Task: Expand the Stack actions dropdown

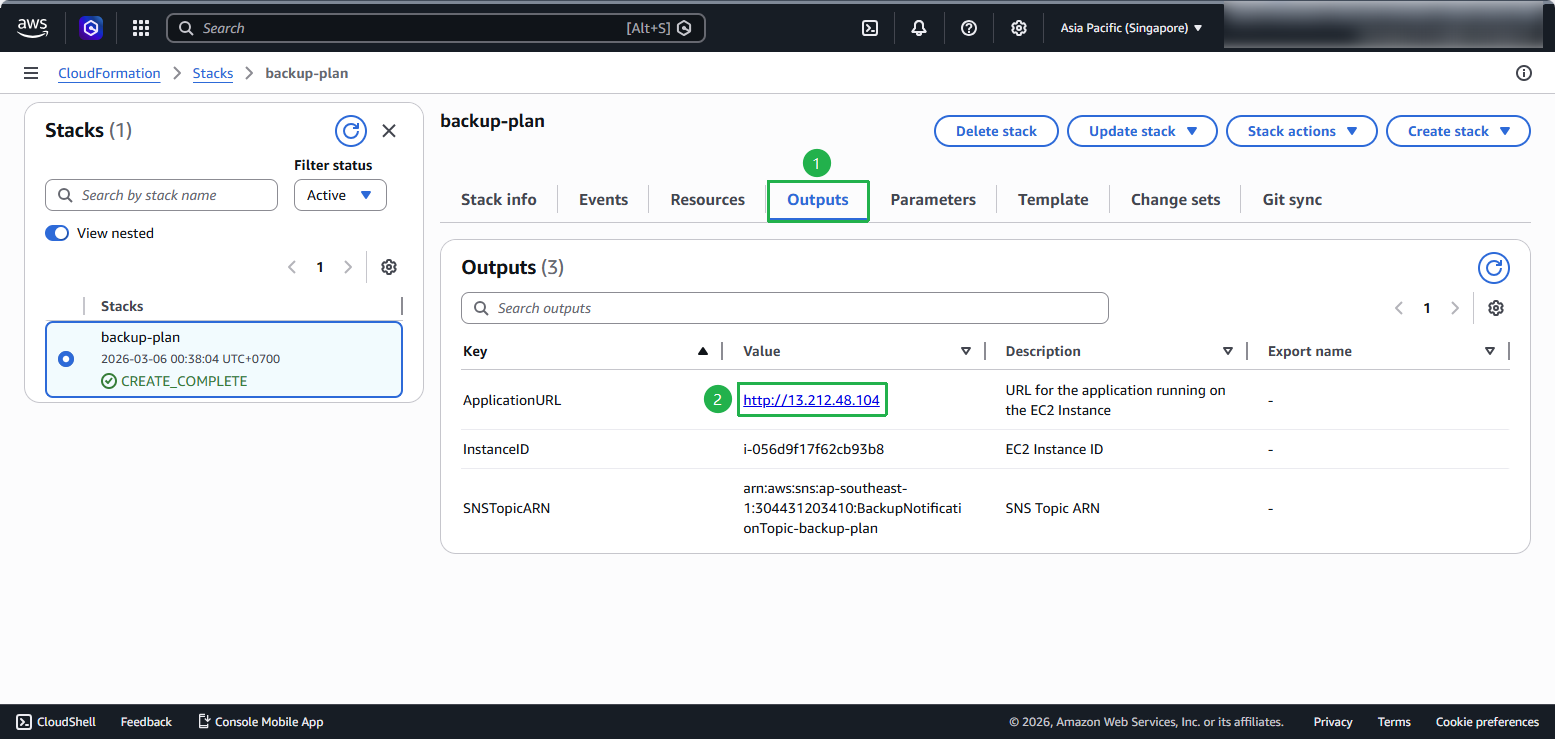Action: (x=1302, y=131)
